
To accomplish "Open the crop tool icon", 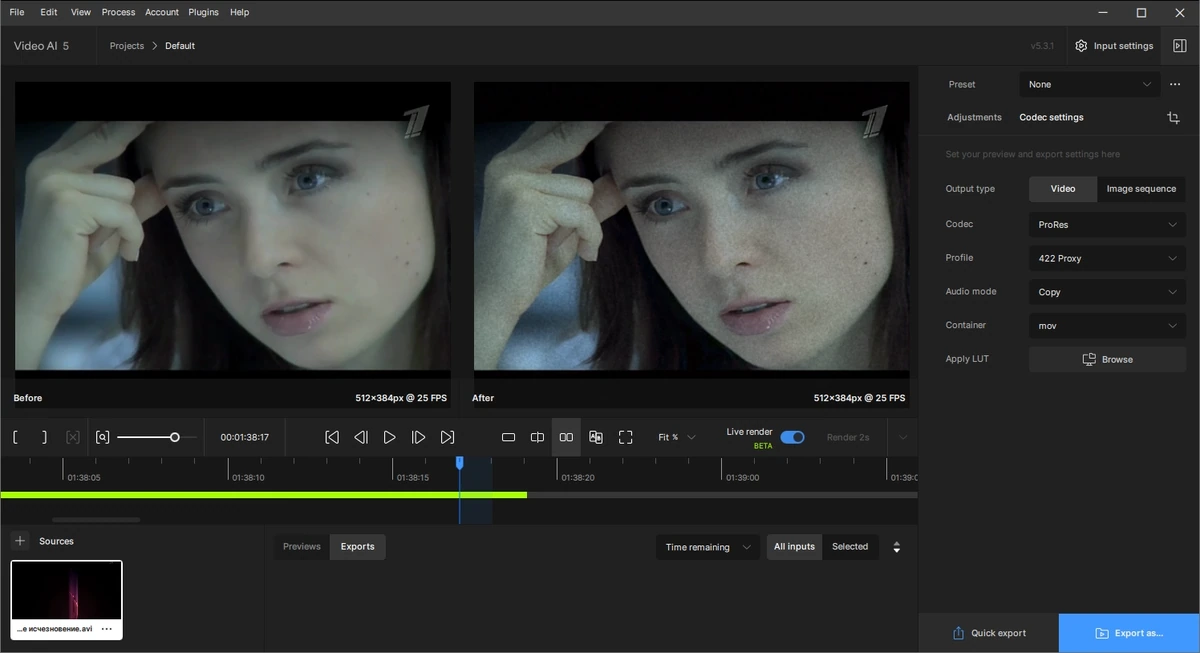I will 1173,117.
